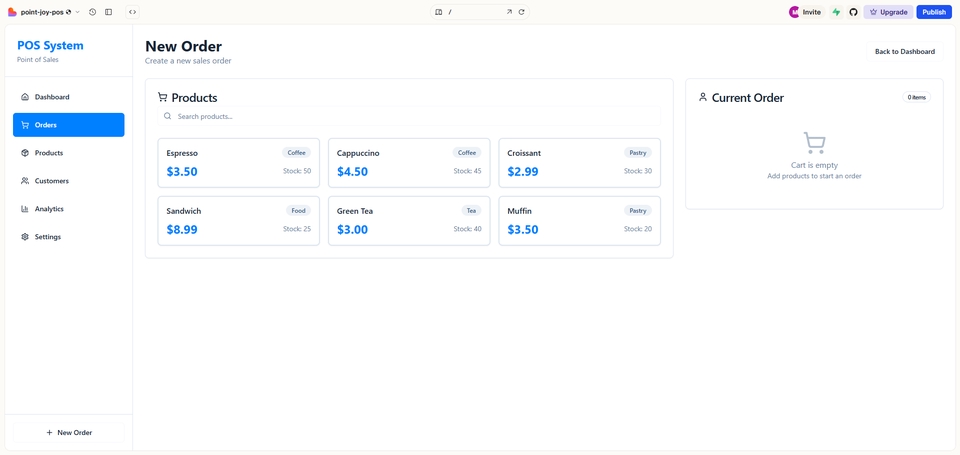Click the Upgrade button

[x=888, y=12]
